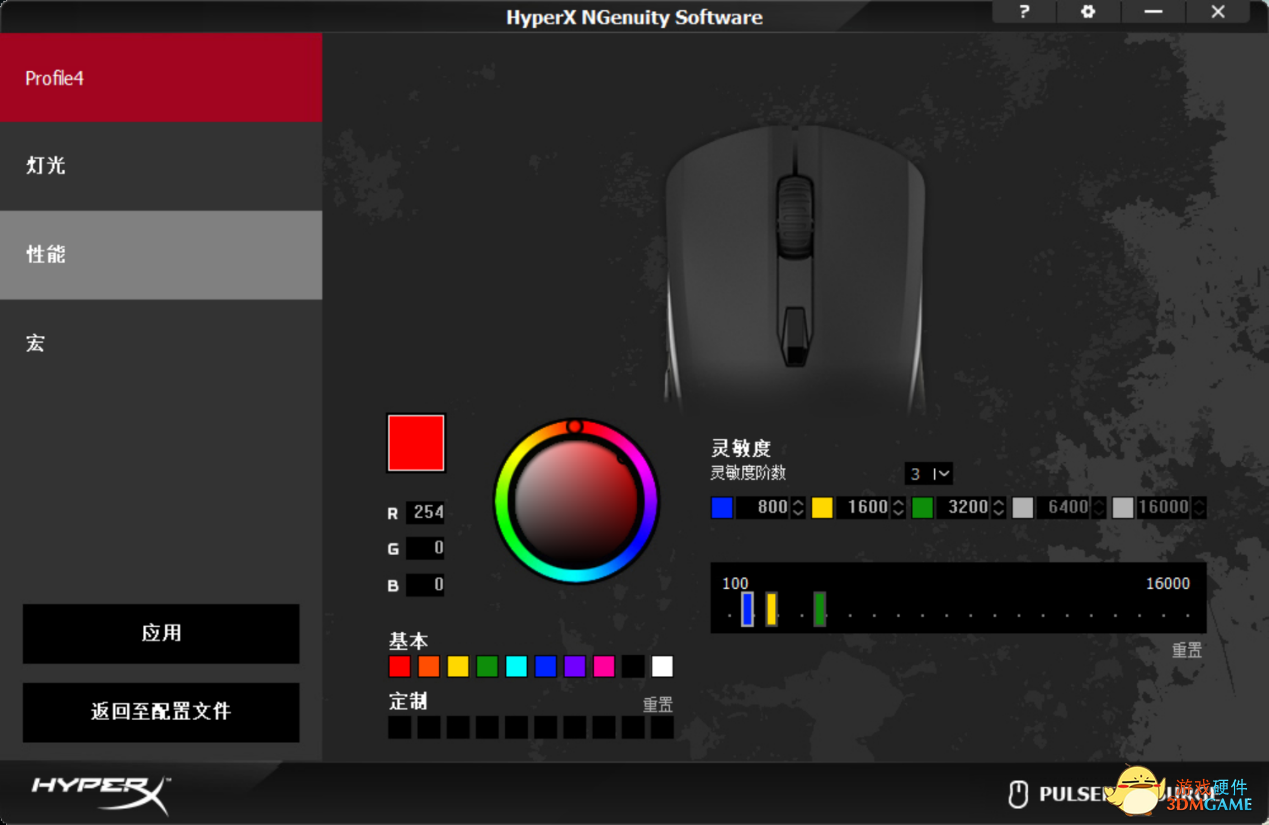This screenshot has width=1269, height=825.
Task: Click the stepper arrows beside 3200 DPI
Action: pos(998,507)
